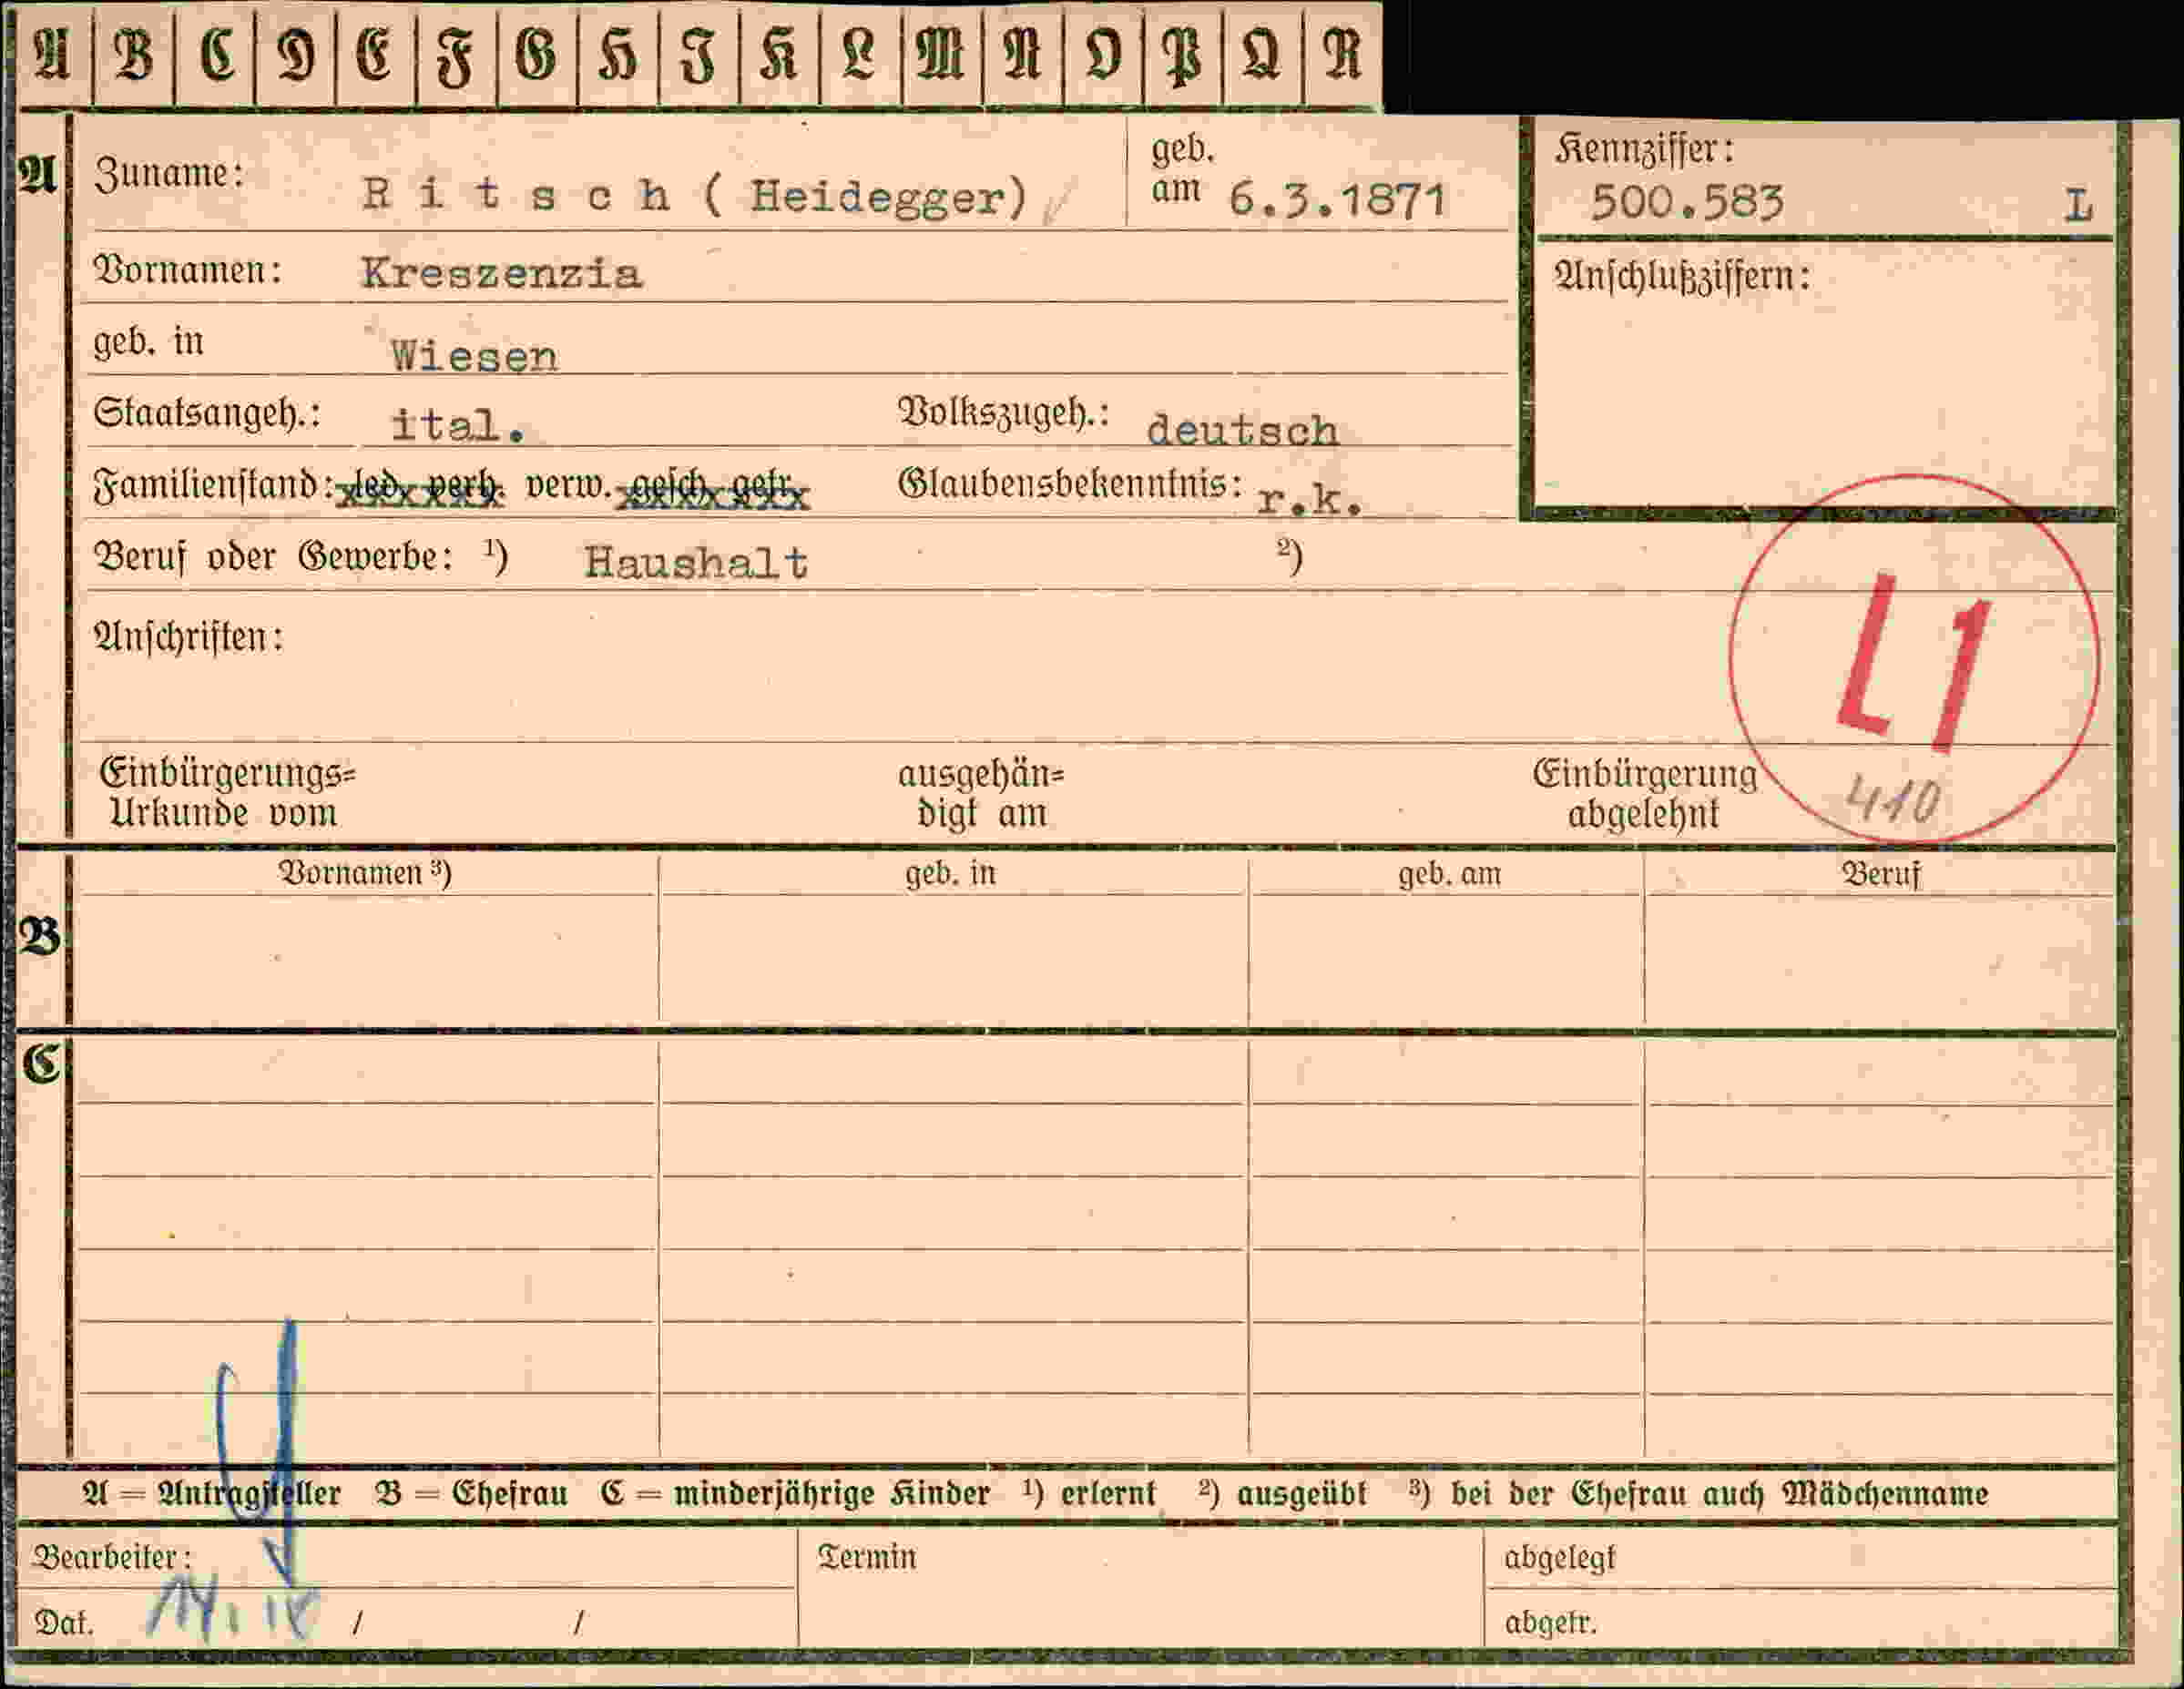Select the Fraktur letter K index tab
The height and width of the screenshot is (1689, 2184).
point(779,54)
